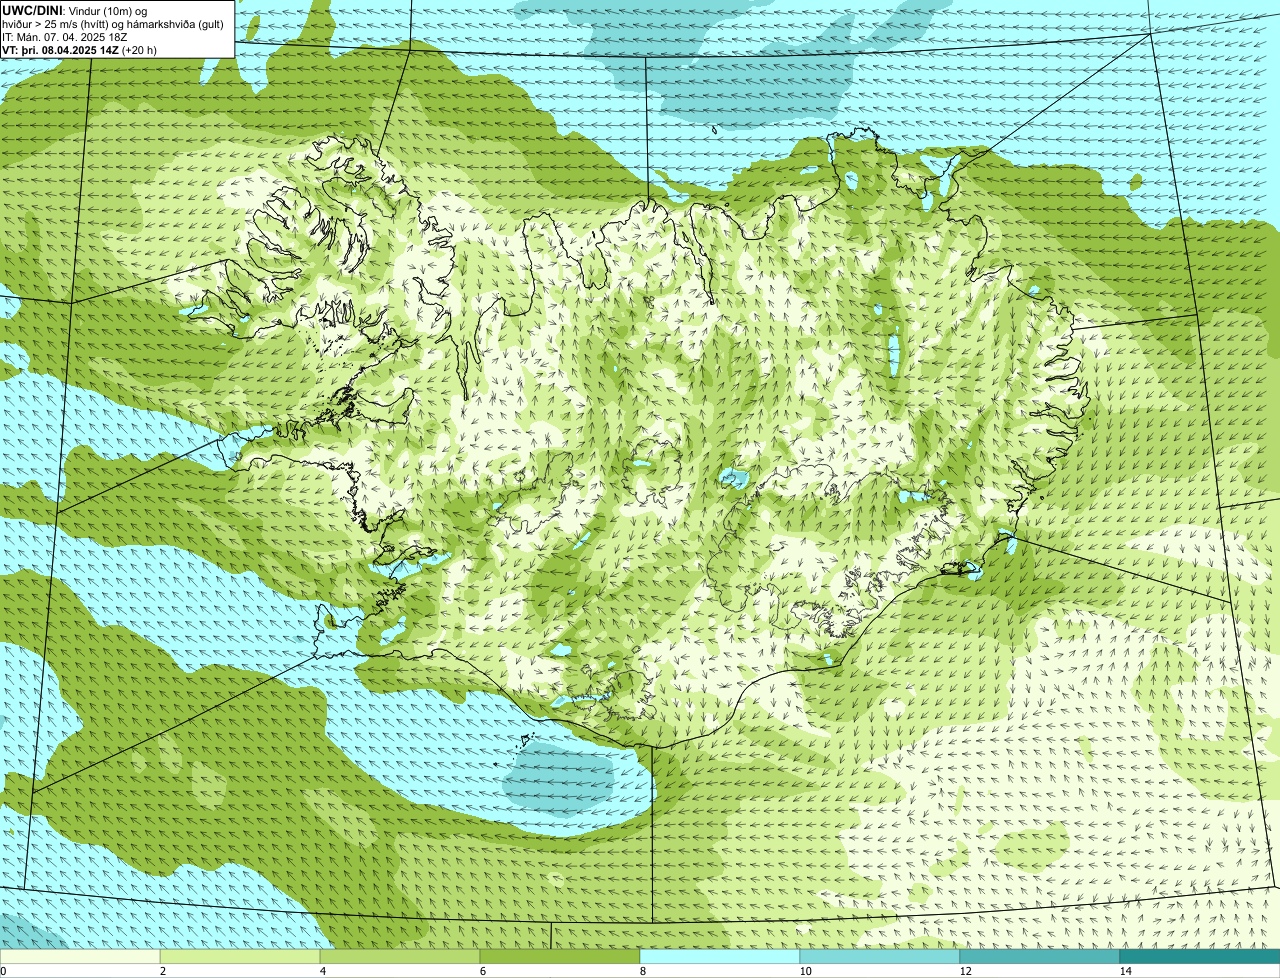Click the 'hviður > 25 m/s' description line
Viewport: 1280px width, 978px height.
112,23
